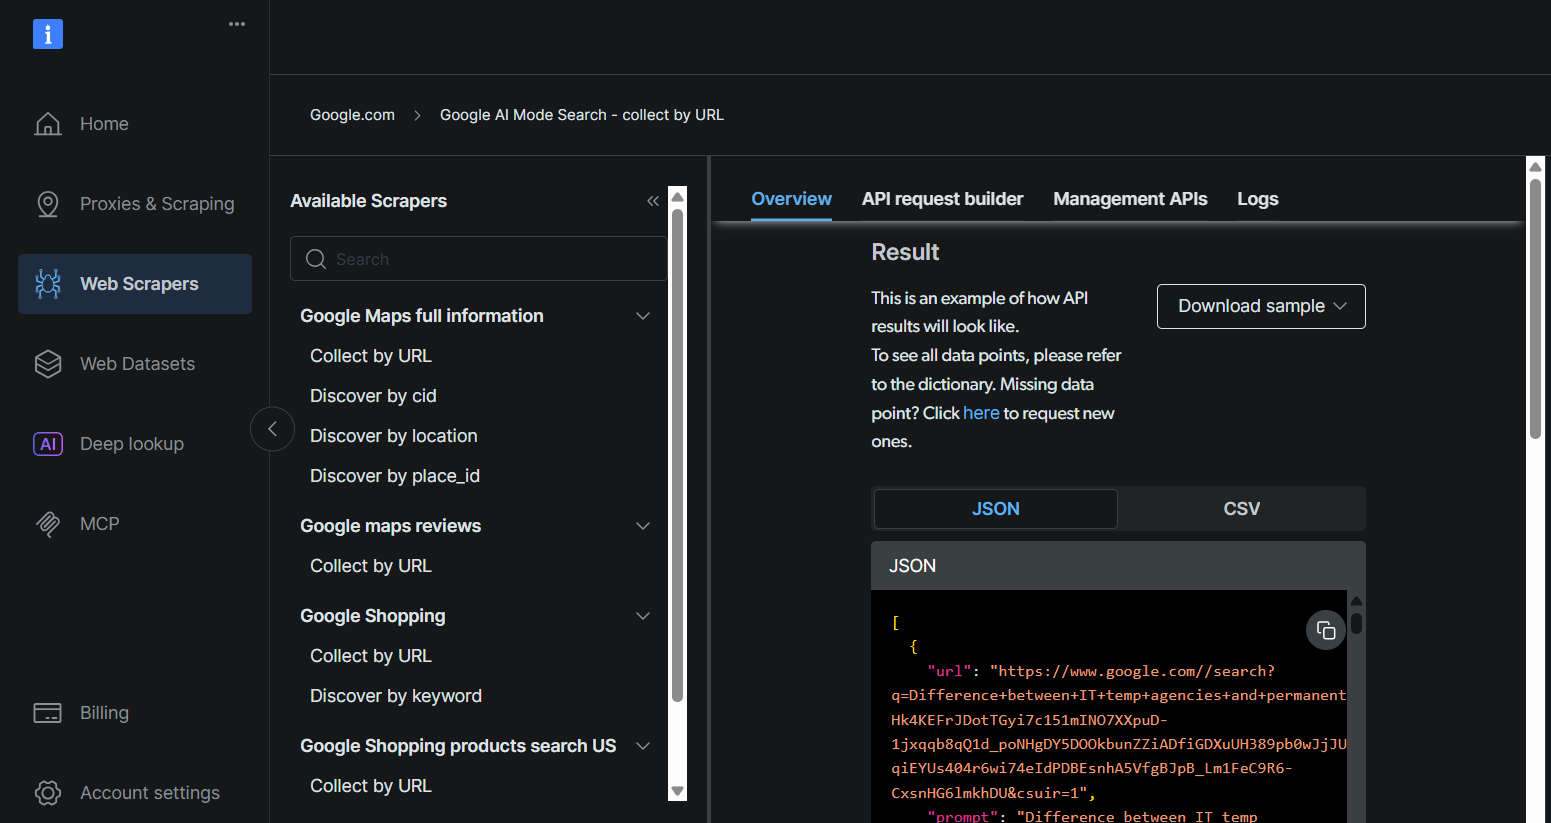Image resolution: width=1551 pixels, height=823 pixels.
Task: Click the here link to request data points
Action: (x=981, y=412)
